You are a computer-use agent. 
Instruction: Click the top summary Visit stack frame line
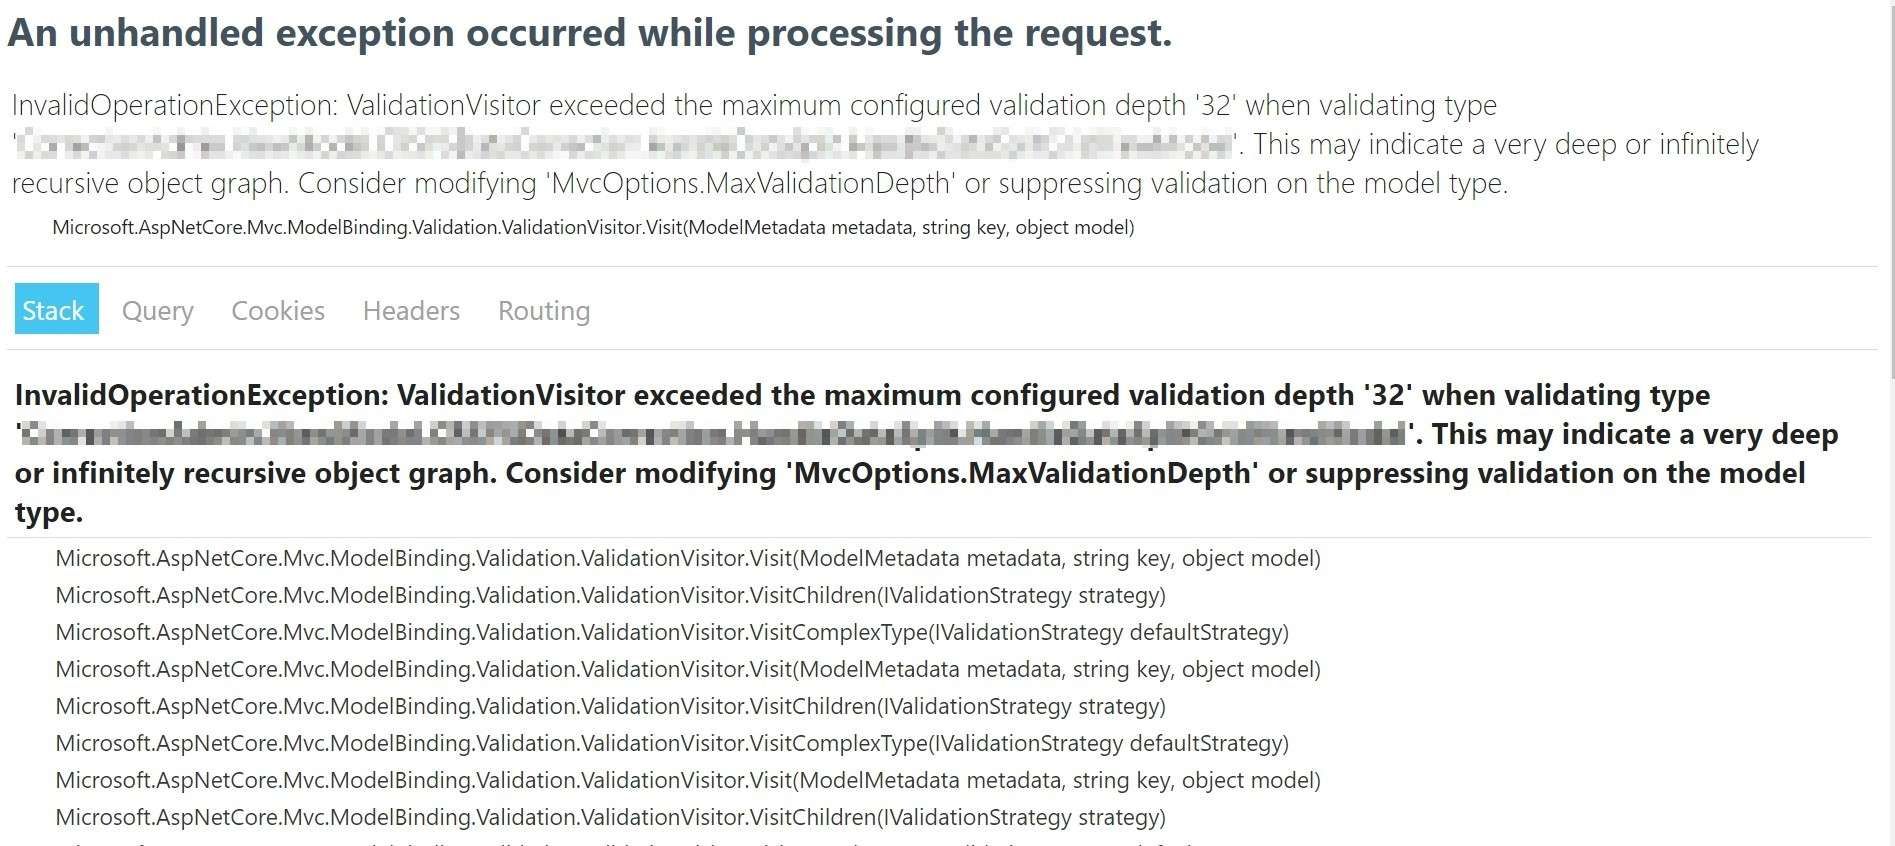click(593, 227)
